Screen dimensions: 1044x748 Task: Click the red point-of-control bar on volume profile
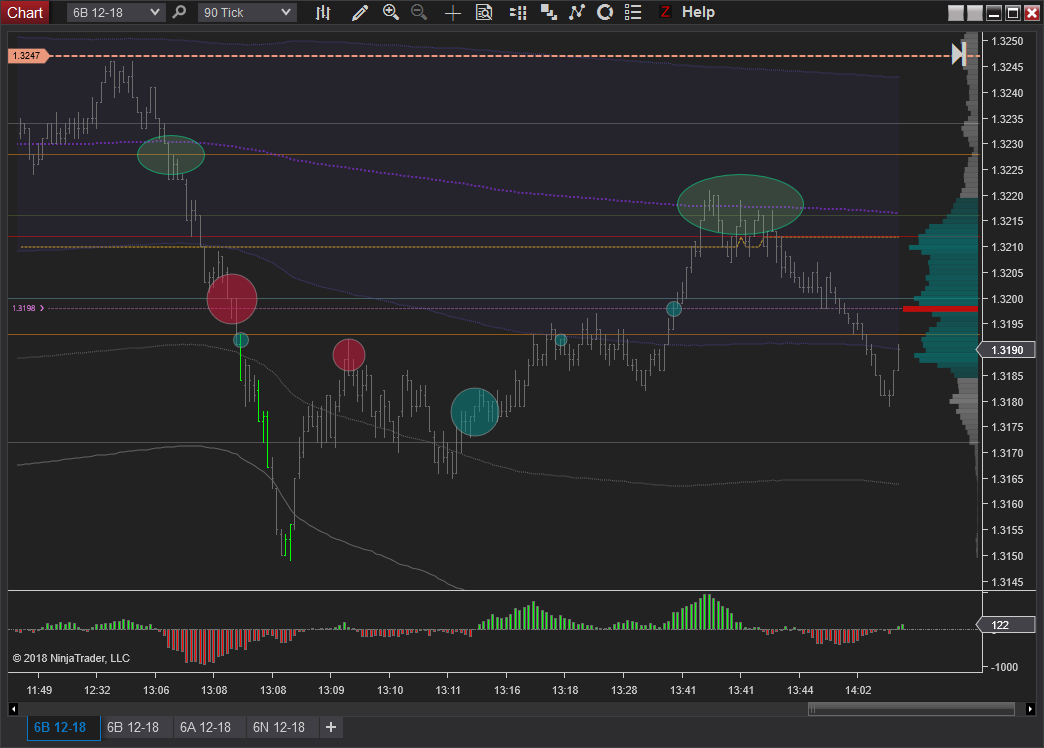[x=940, y=308]
